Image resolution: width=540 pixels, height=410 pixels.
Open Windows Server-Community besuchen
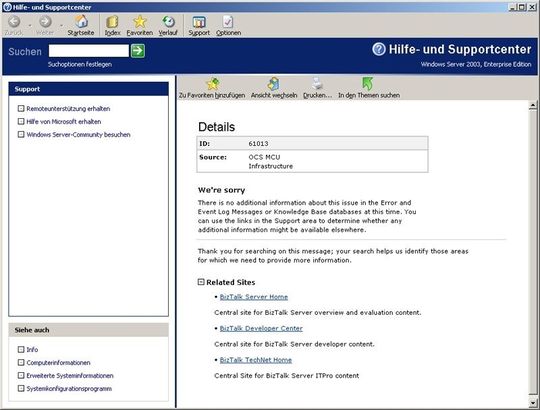79,135
